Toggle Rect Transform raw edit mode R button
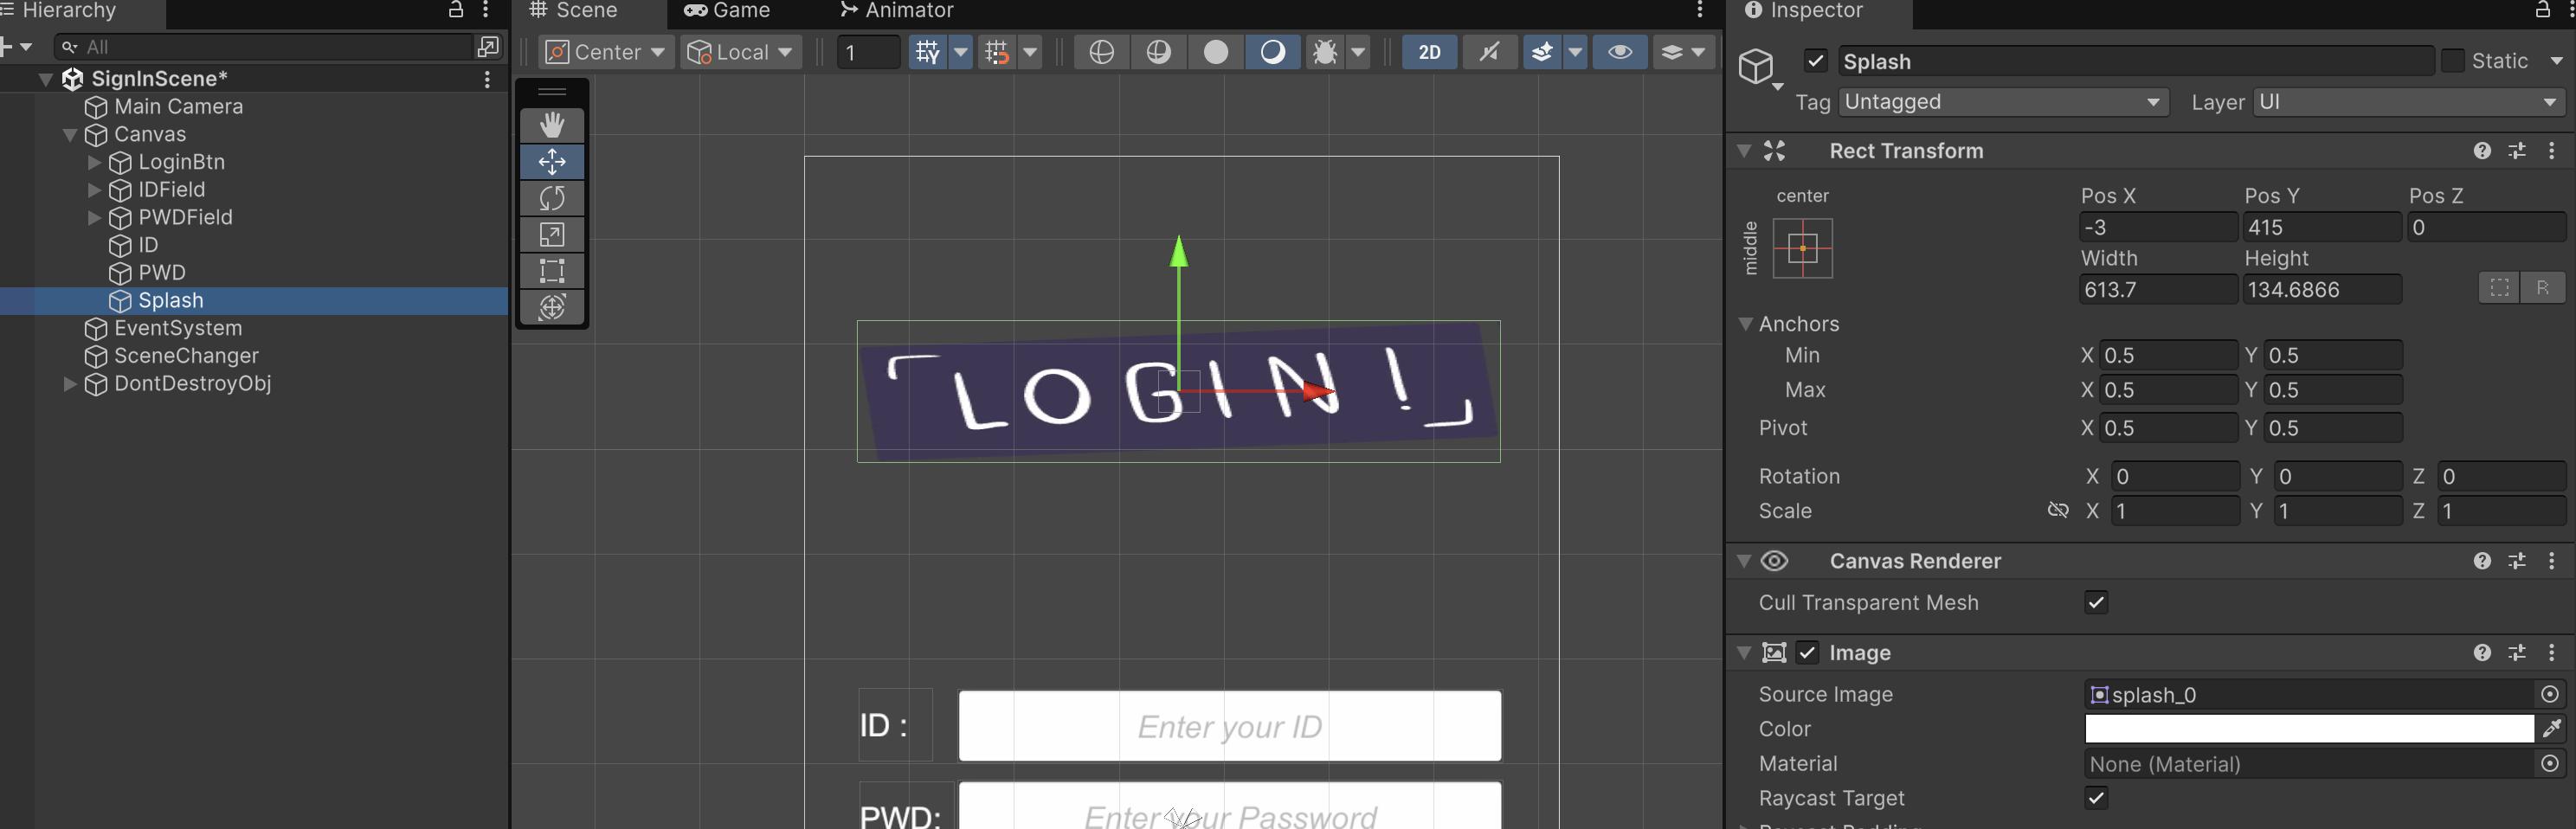Viewport: 2576px width, 829px height. click(x=2542, y=288)
